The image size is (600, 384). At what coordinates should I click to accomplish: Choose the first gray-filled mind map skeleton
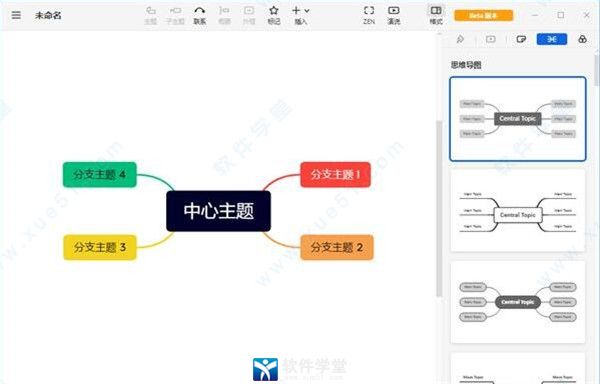[518, 119]
